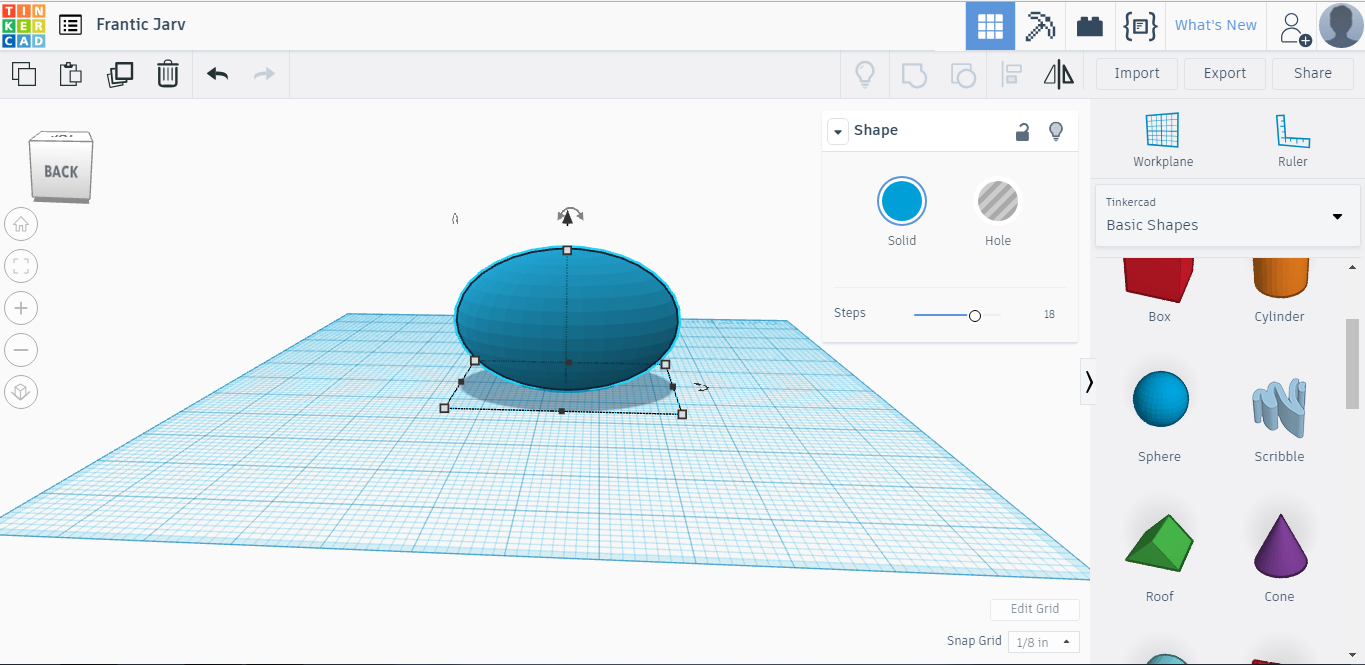Open the Basic Shapes library dropdown
Viewport: 1365px width, 665px height.
[1228, 215]
